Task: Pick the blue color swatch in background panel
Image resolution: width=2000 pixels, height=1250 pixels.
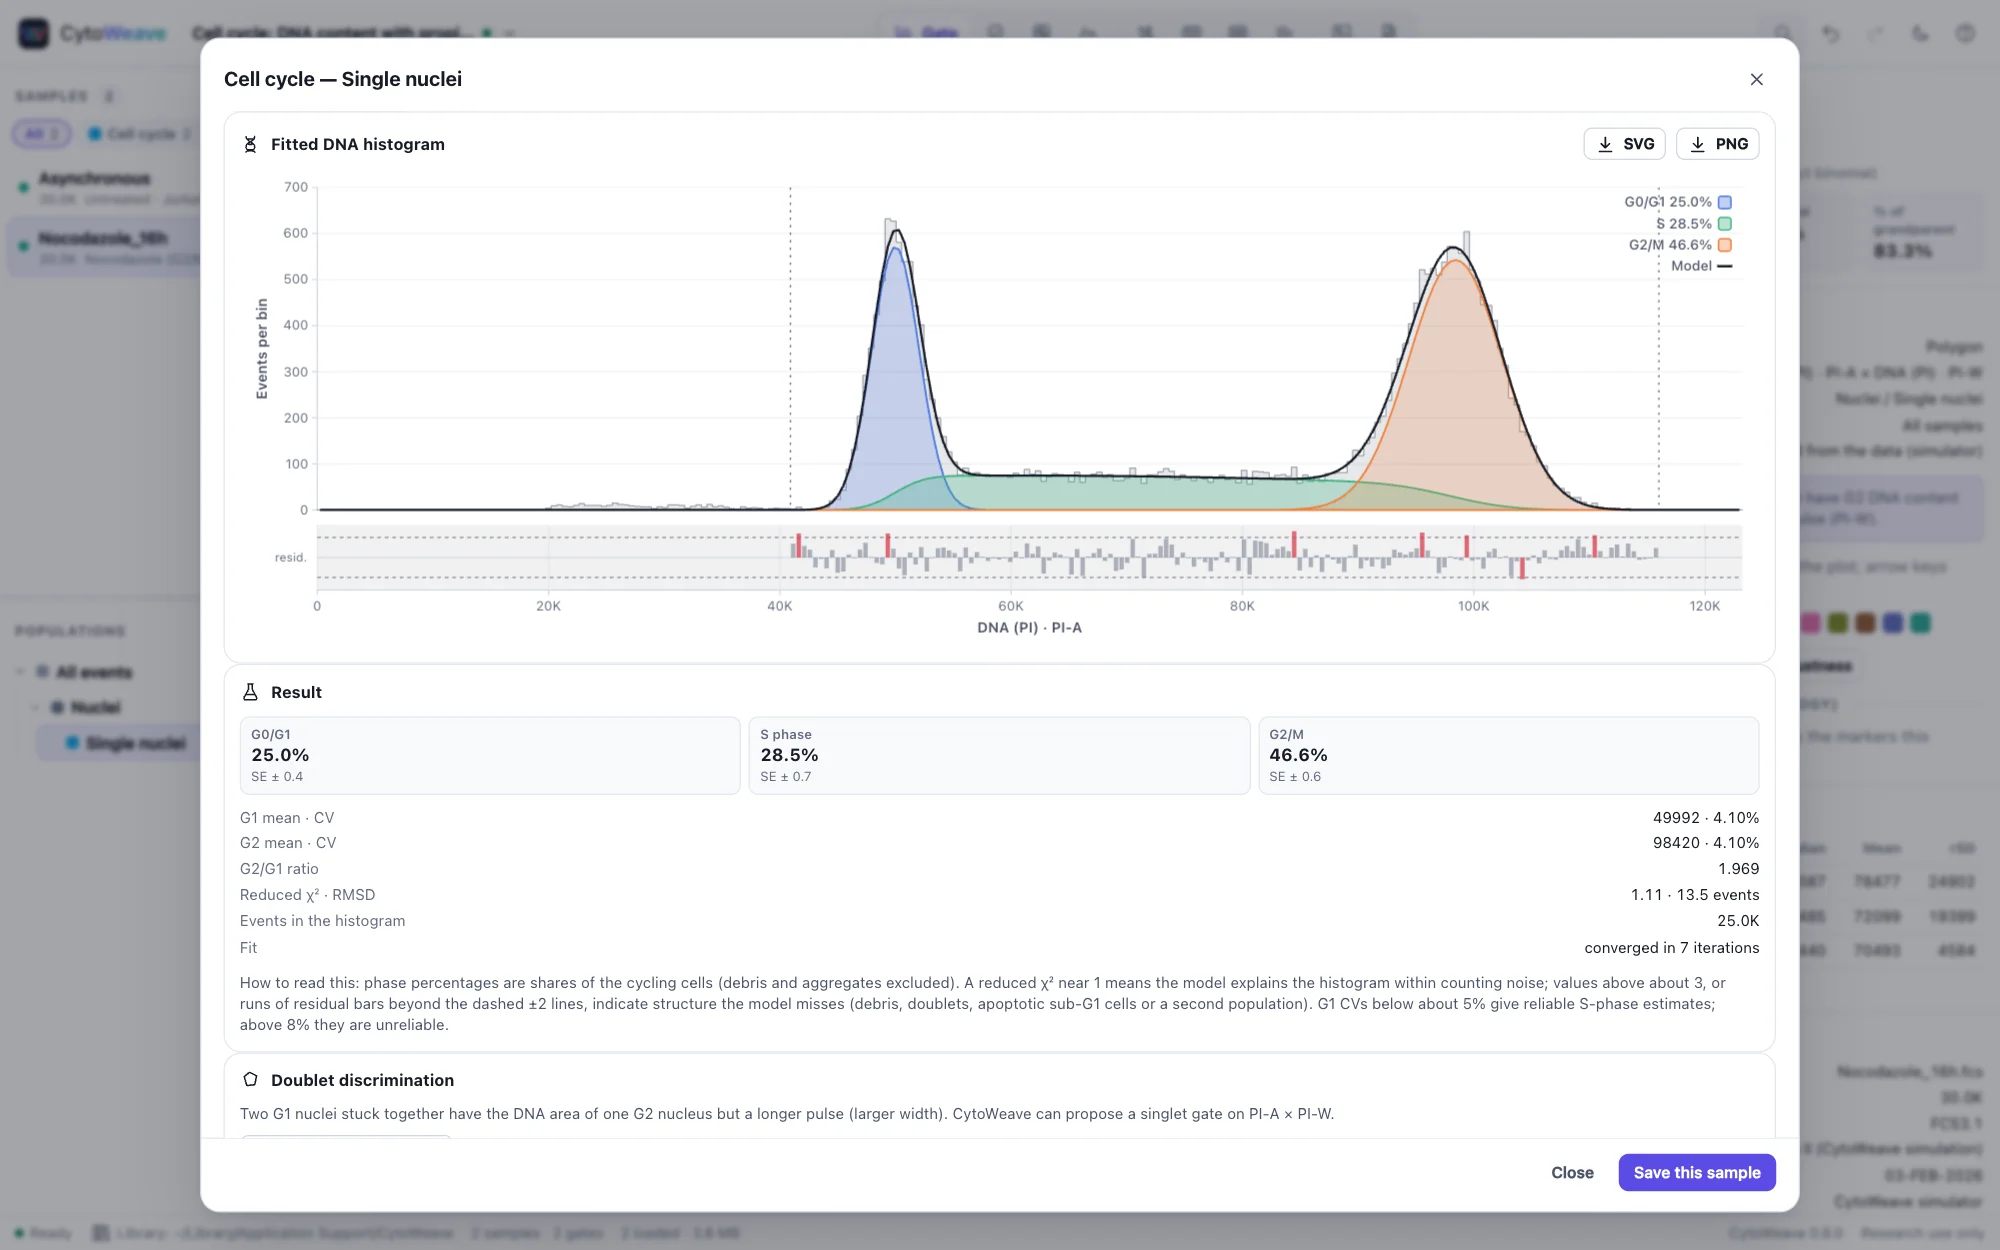Action: [x=1892, y=623]
